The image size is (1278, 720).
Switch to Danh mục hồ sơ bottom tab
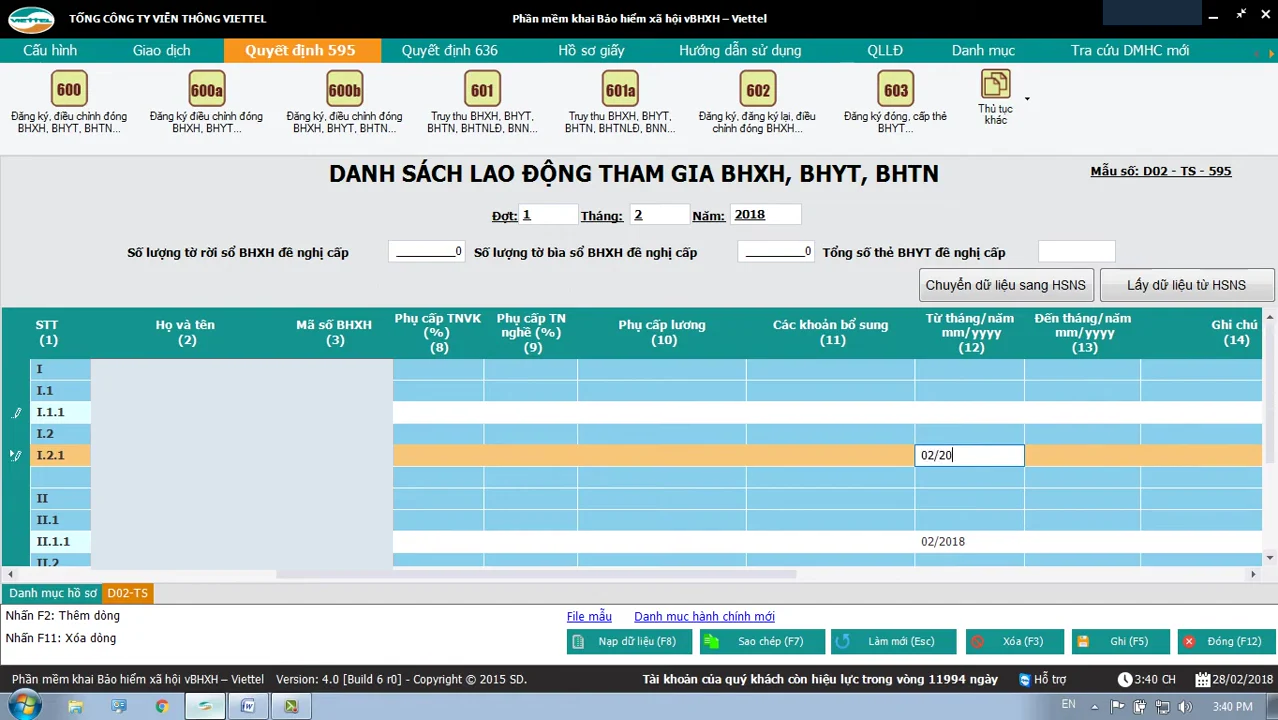(x=53, y=593)
